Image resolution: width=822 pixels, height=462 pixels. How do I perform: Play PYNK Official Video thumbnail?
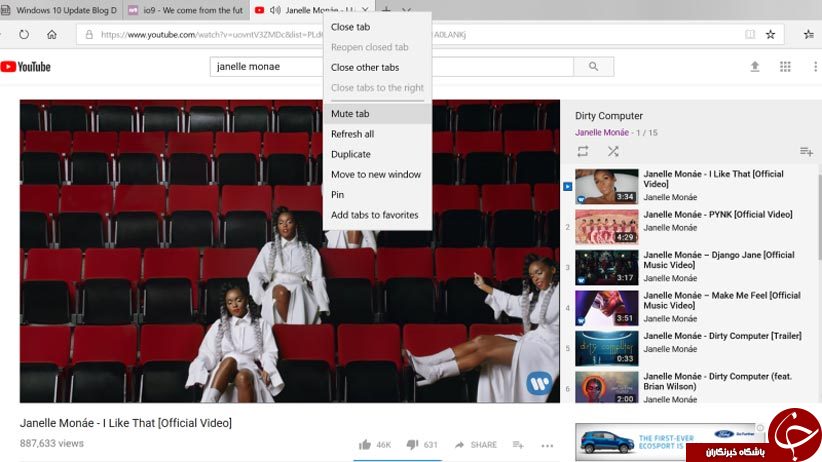(x=607, y=227)
